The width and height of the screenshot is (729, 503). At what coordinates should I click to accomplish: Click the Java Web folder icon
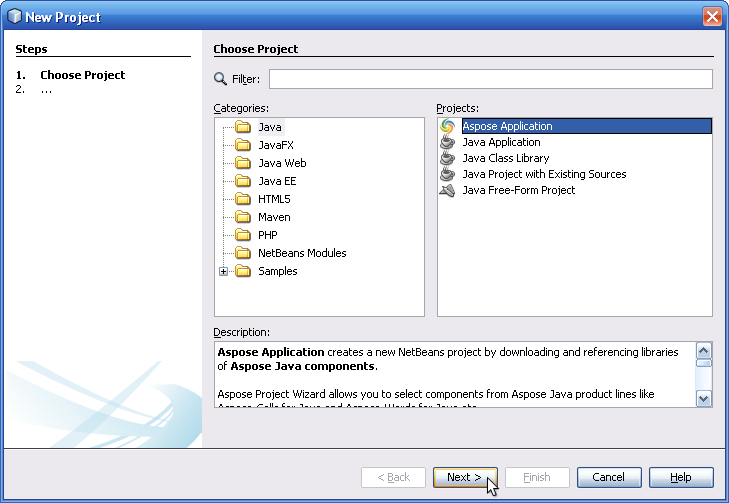[x=243, y=163]
